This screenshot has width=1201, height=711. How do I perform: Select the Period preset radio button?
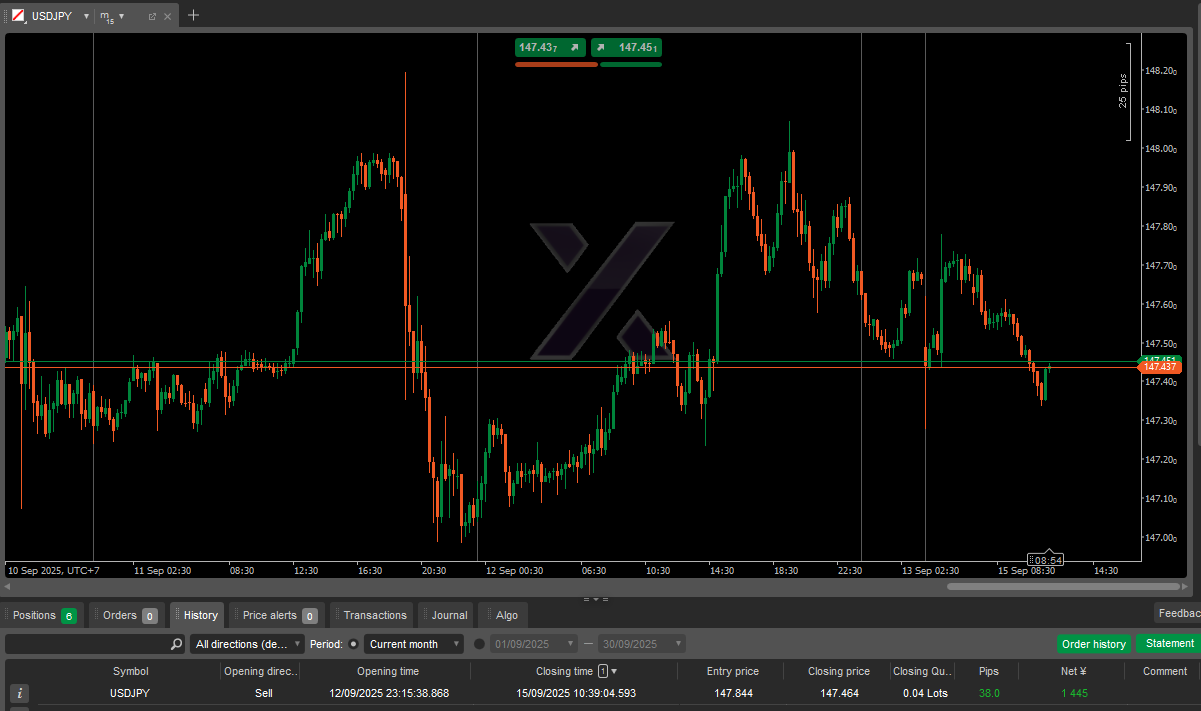click(x=353, y=644)
